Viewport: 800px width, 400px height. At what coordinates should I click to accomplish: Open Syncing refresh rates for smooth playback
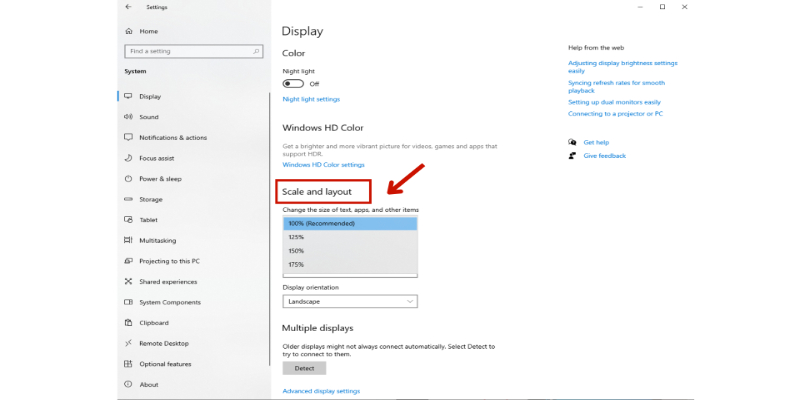pos(617,86)
